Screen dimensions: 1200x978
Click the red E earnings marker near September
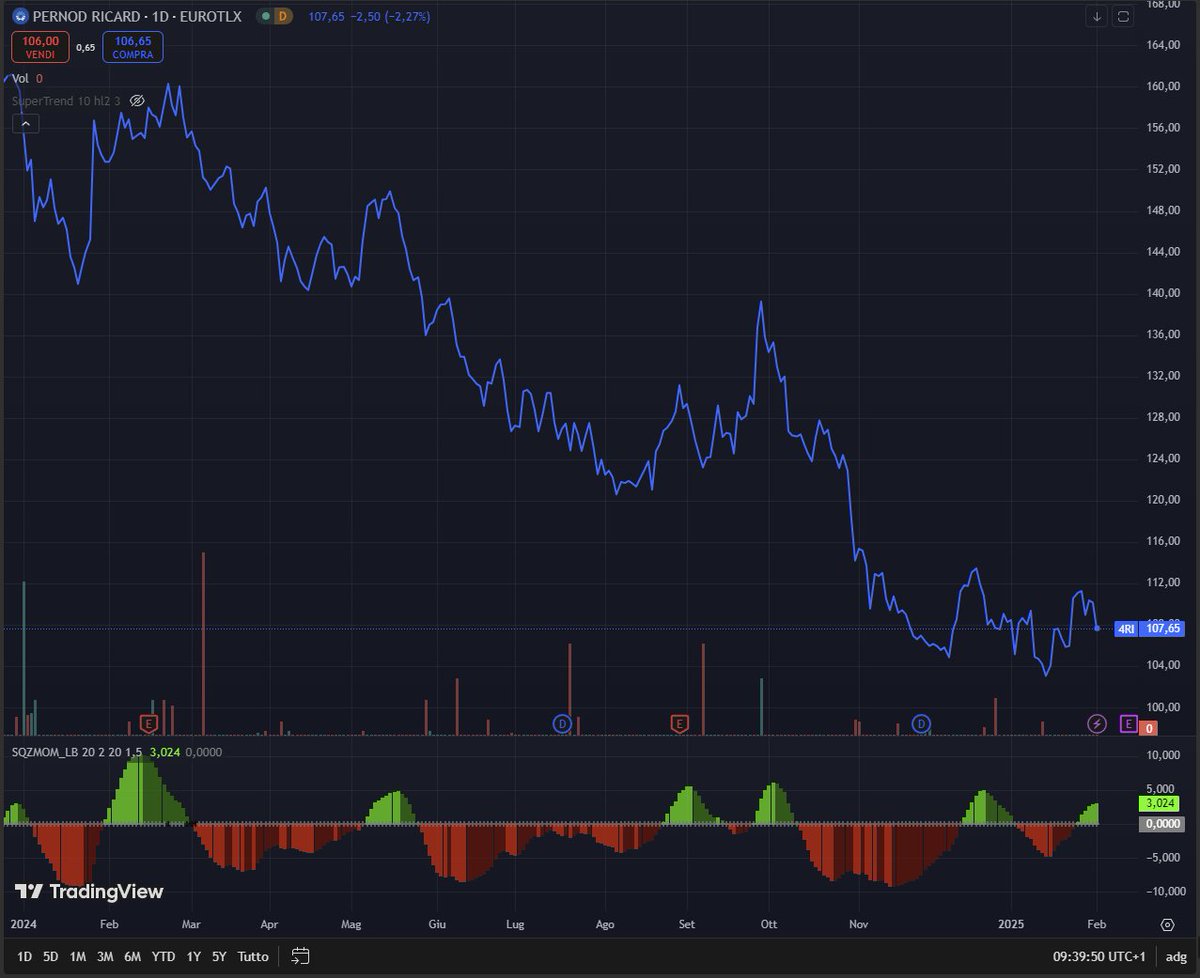click(680, 723)
